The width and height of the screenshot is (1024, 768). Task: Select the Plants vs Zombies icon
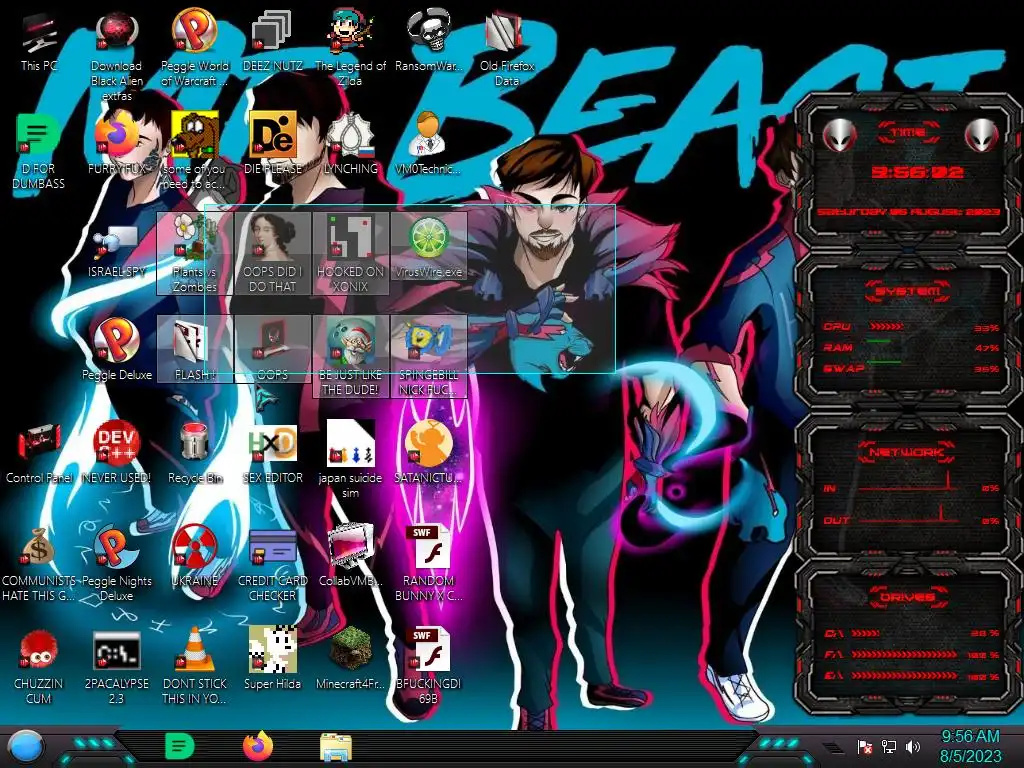[195, 253]
